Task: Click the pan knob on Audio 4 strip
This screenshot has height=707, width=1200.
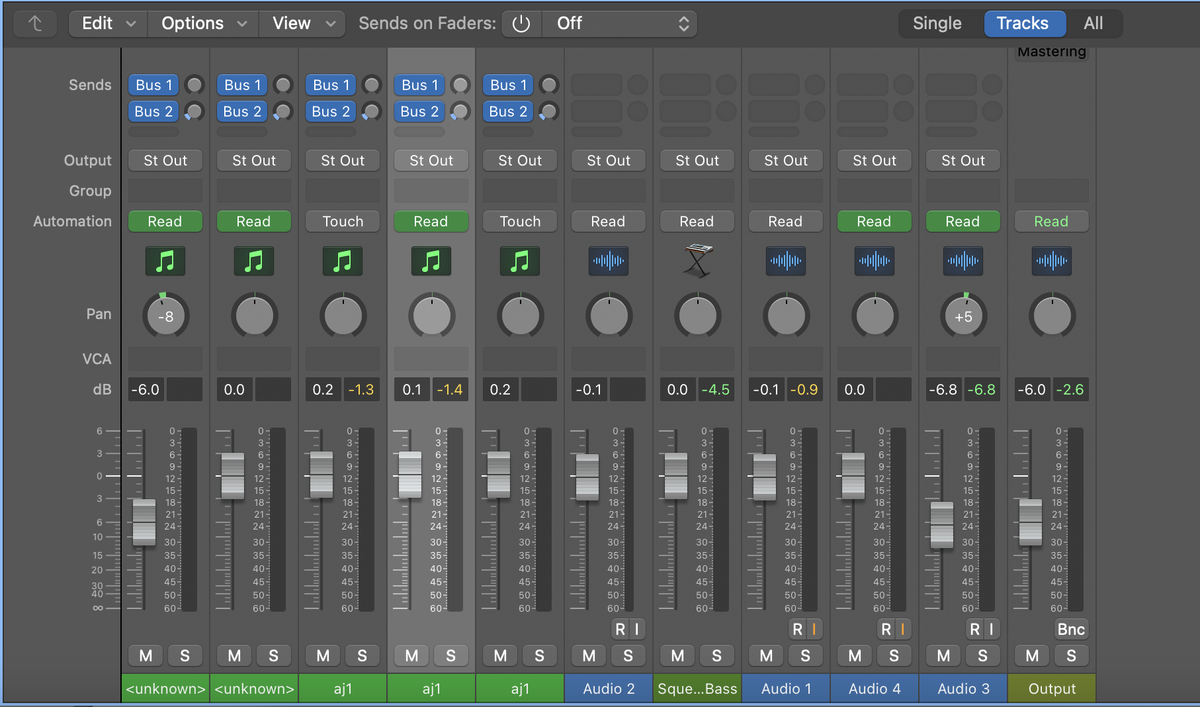Action: (875, 316)
